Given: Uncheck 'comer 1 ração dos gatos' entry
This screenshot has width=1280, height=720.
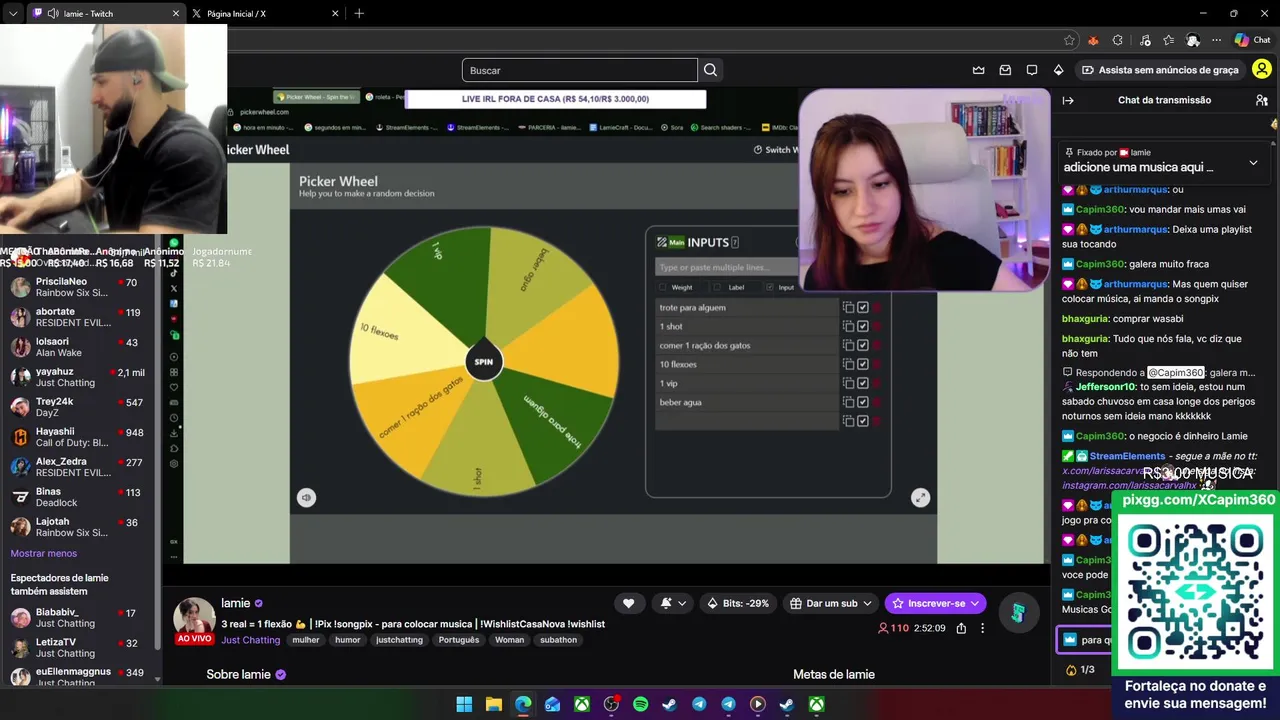Looking at the screenshot, I should coord(862,345).
